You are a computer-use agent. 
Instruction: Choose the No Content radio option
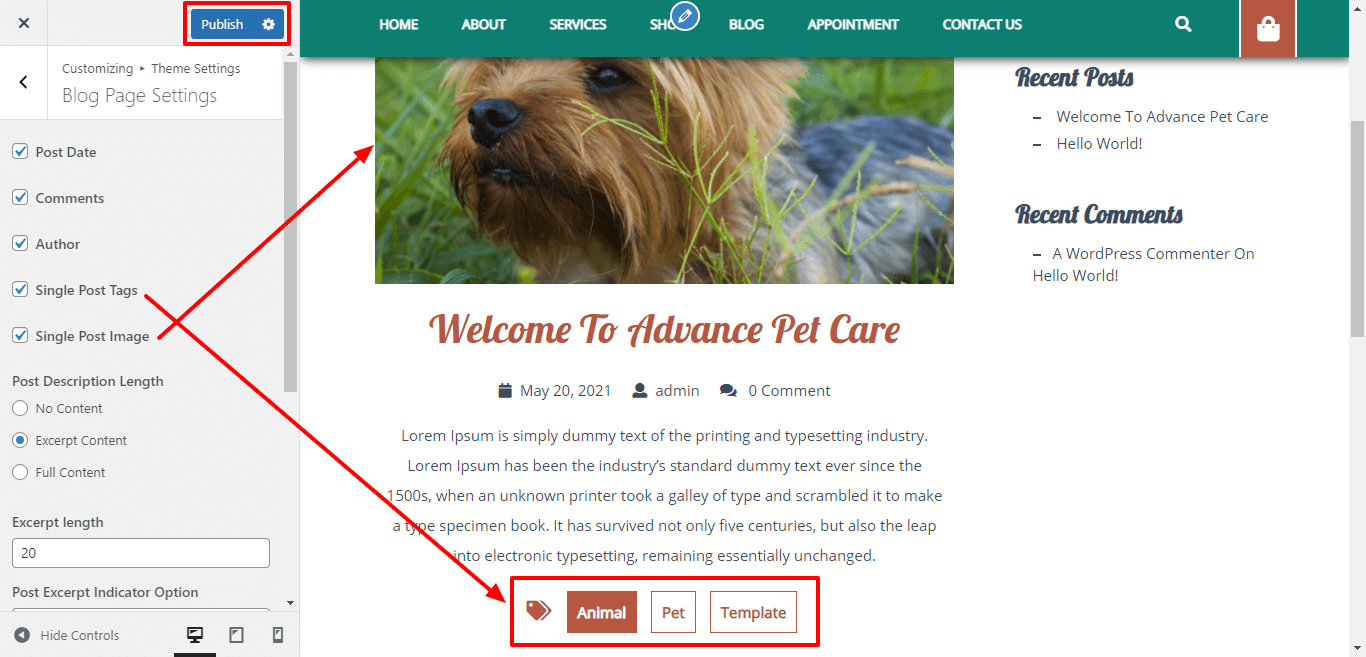point(20,408)
